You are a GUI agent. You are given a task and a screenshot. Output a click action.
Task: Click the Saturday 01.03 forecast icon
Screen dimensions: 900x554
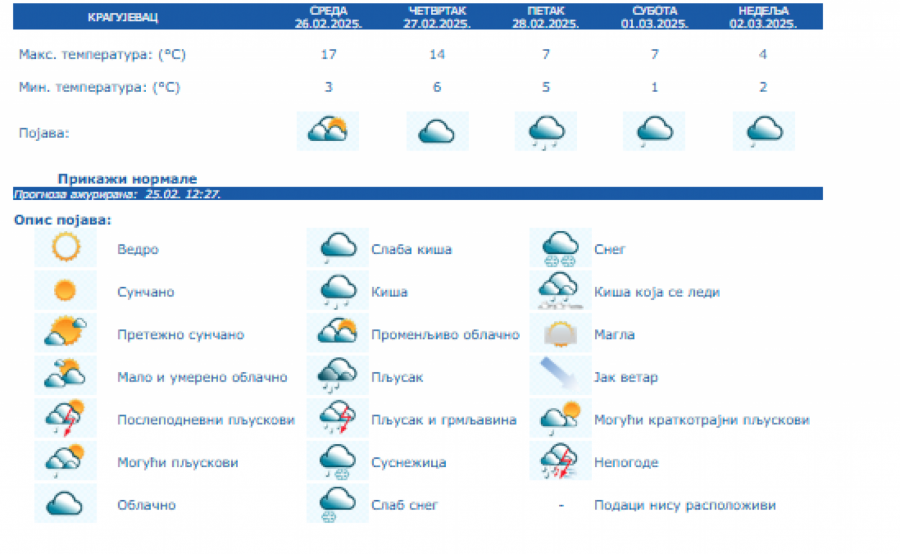tap(655, 131)
